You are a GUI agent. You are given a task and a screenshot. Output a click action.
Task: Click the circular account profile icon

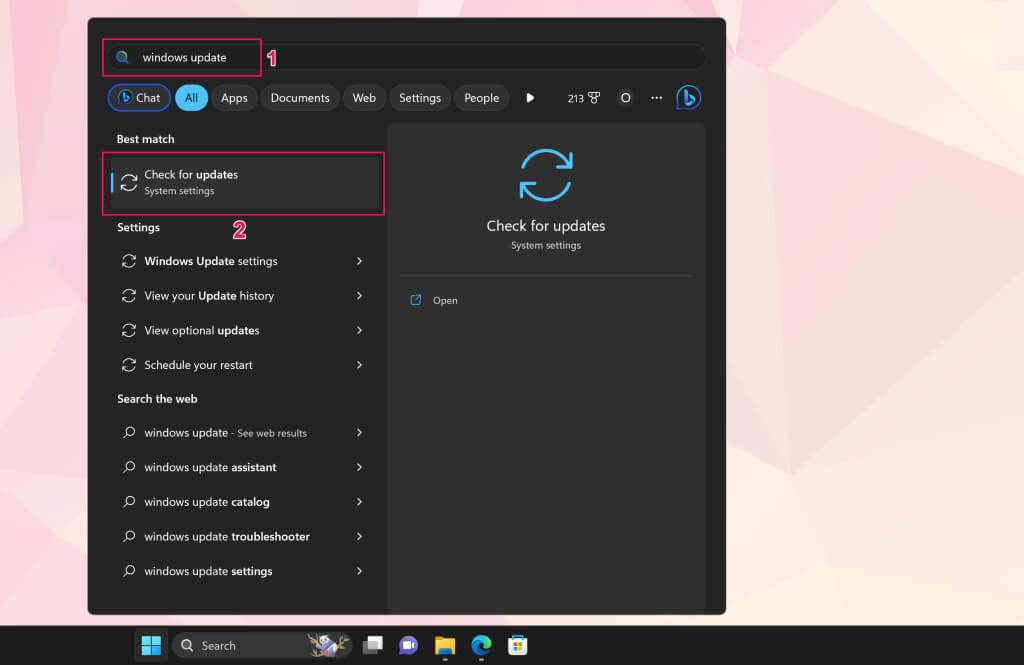click(x=625, y=98)
